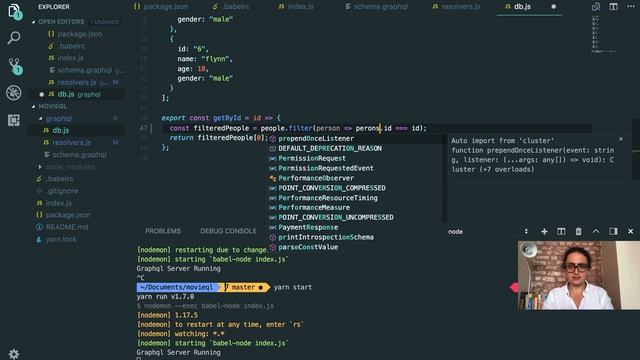Pick the PerformanceResourceTiming suggestion
The width and height of the screenshot is (640, 360).
click(x=357, y=198)
